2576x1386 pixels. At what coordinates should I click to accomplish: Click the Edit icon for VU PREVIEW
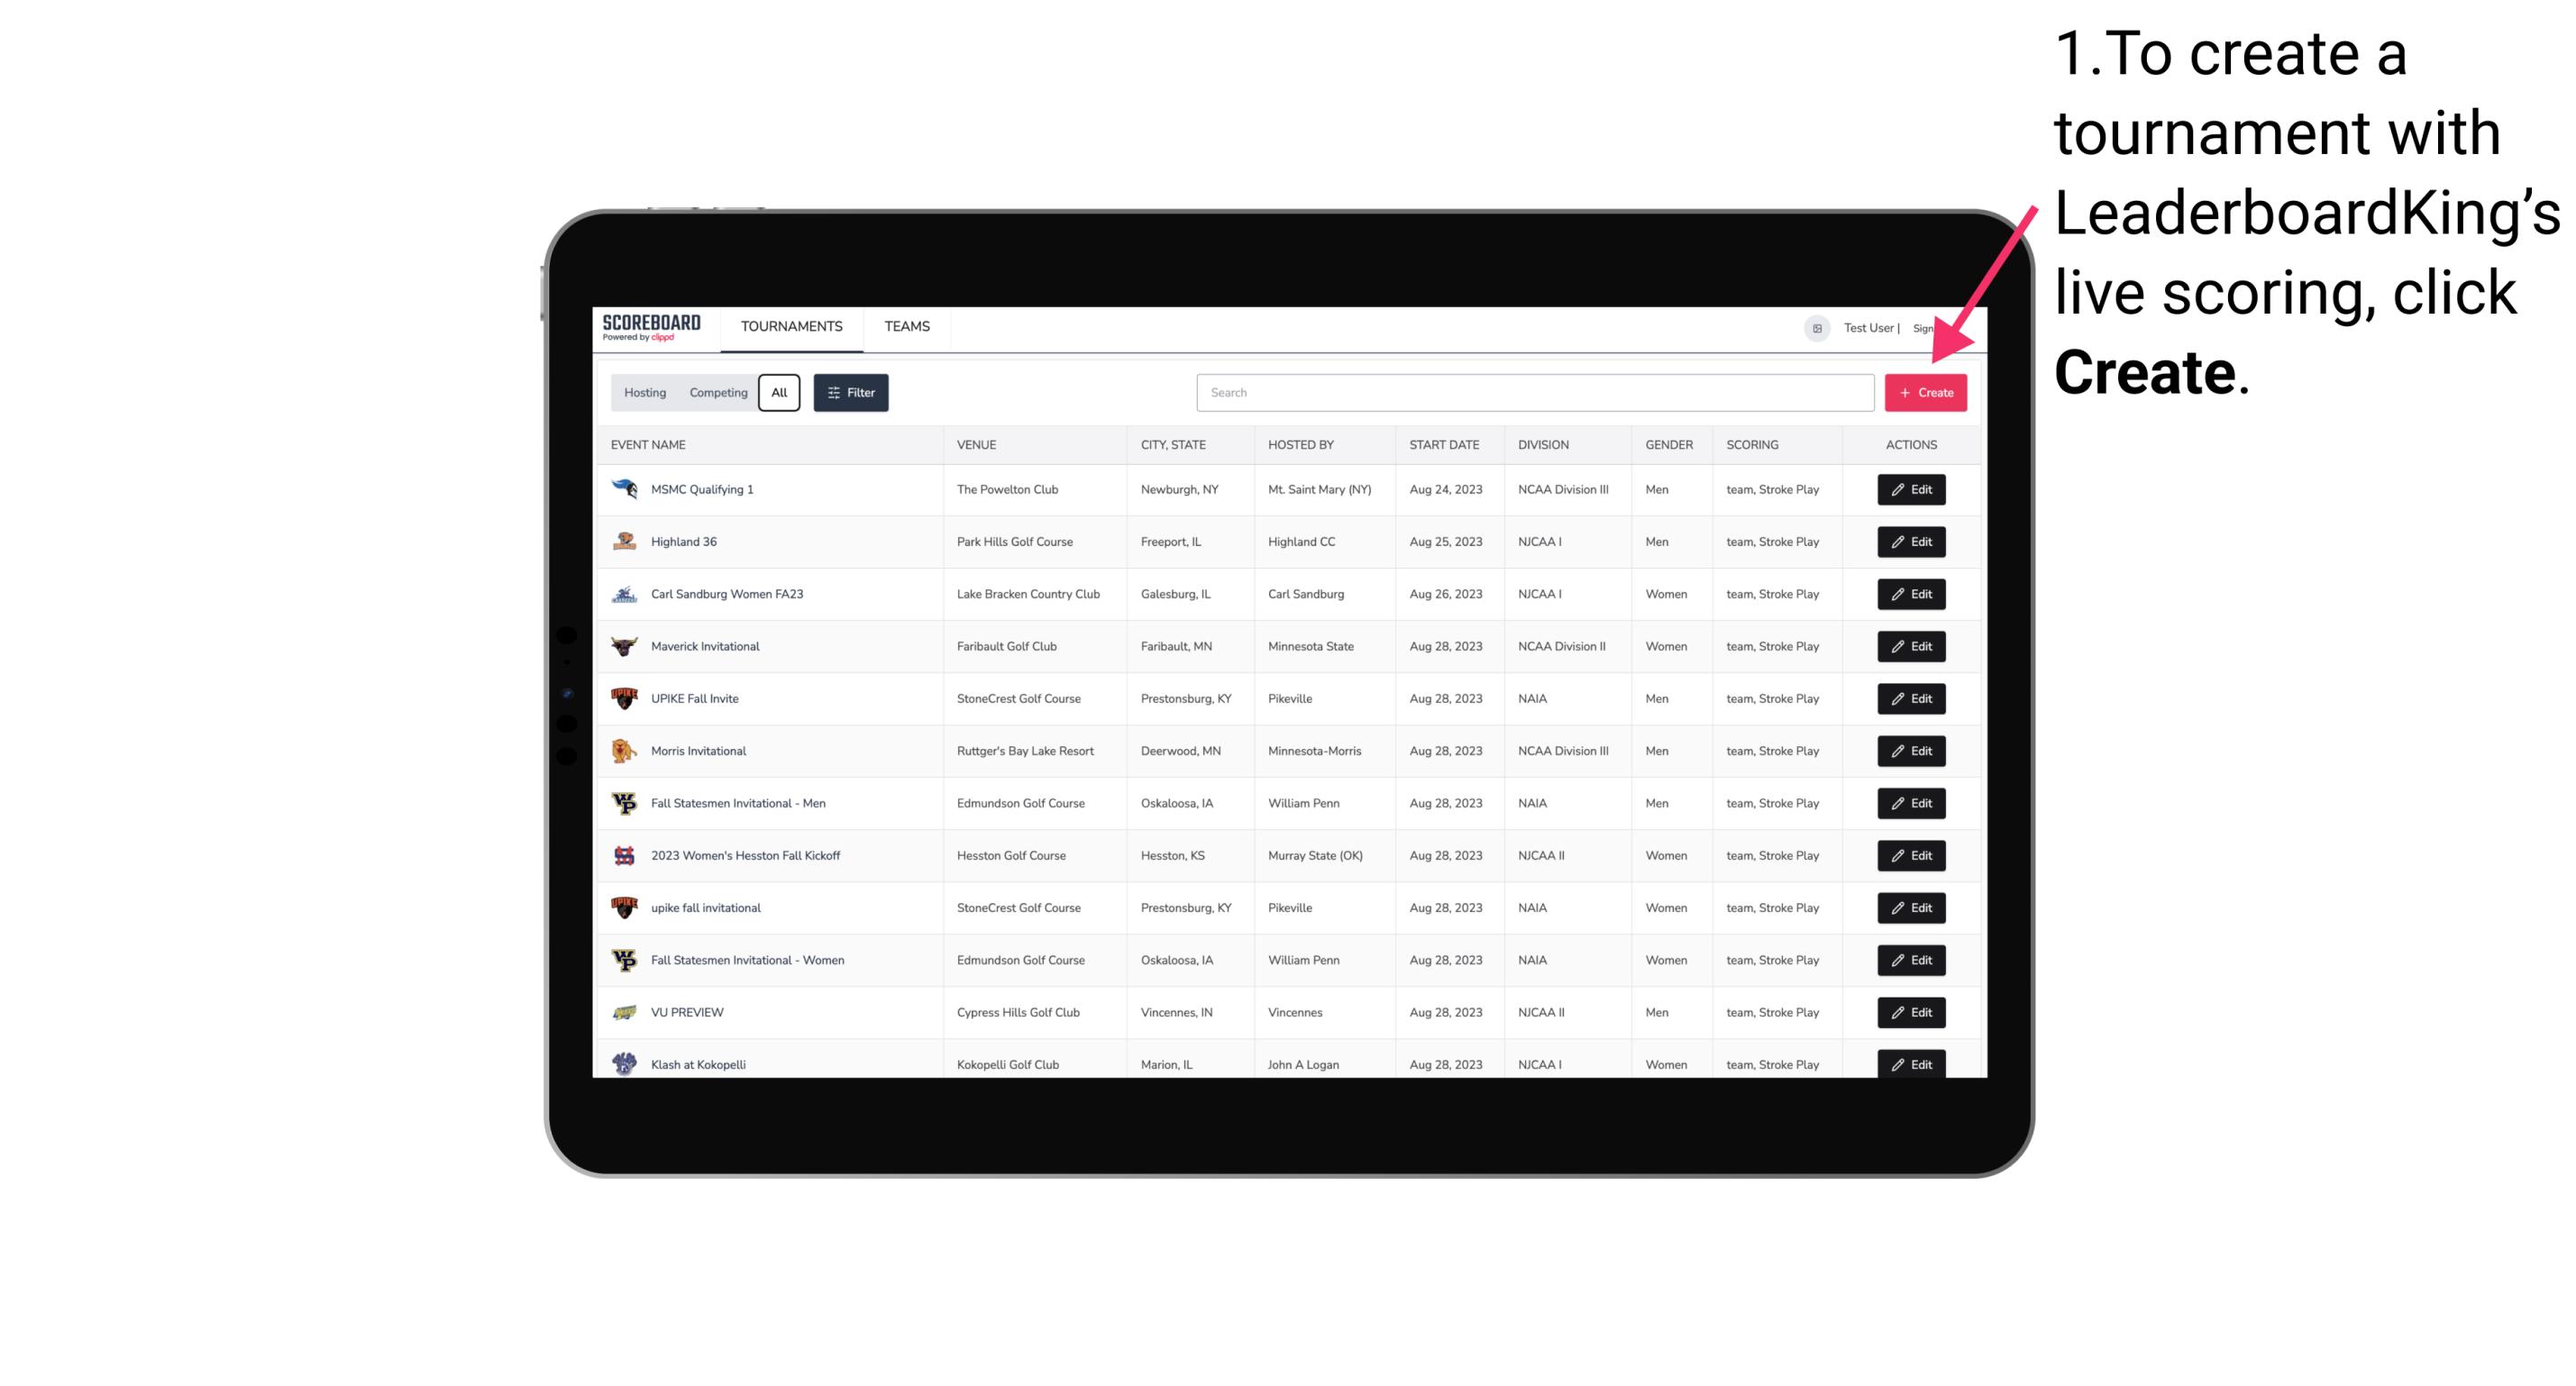pyautogui.click(x=1910, y=1010)
